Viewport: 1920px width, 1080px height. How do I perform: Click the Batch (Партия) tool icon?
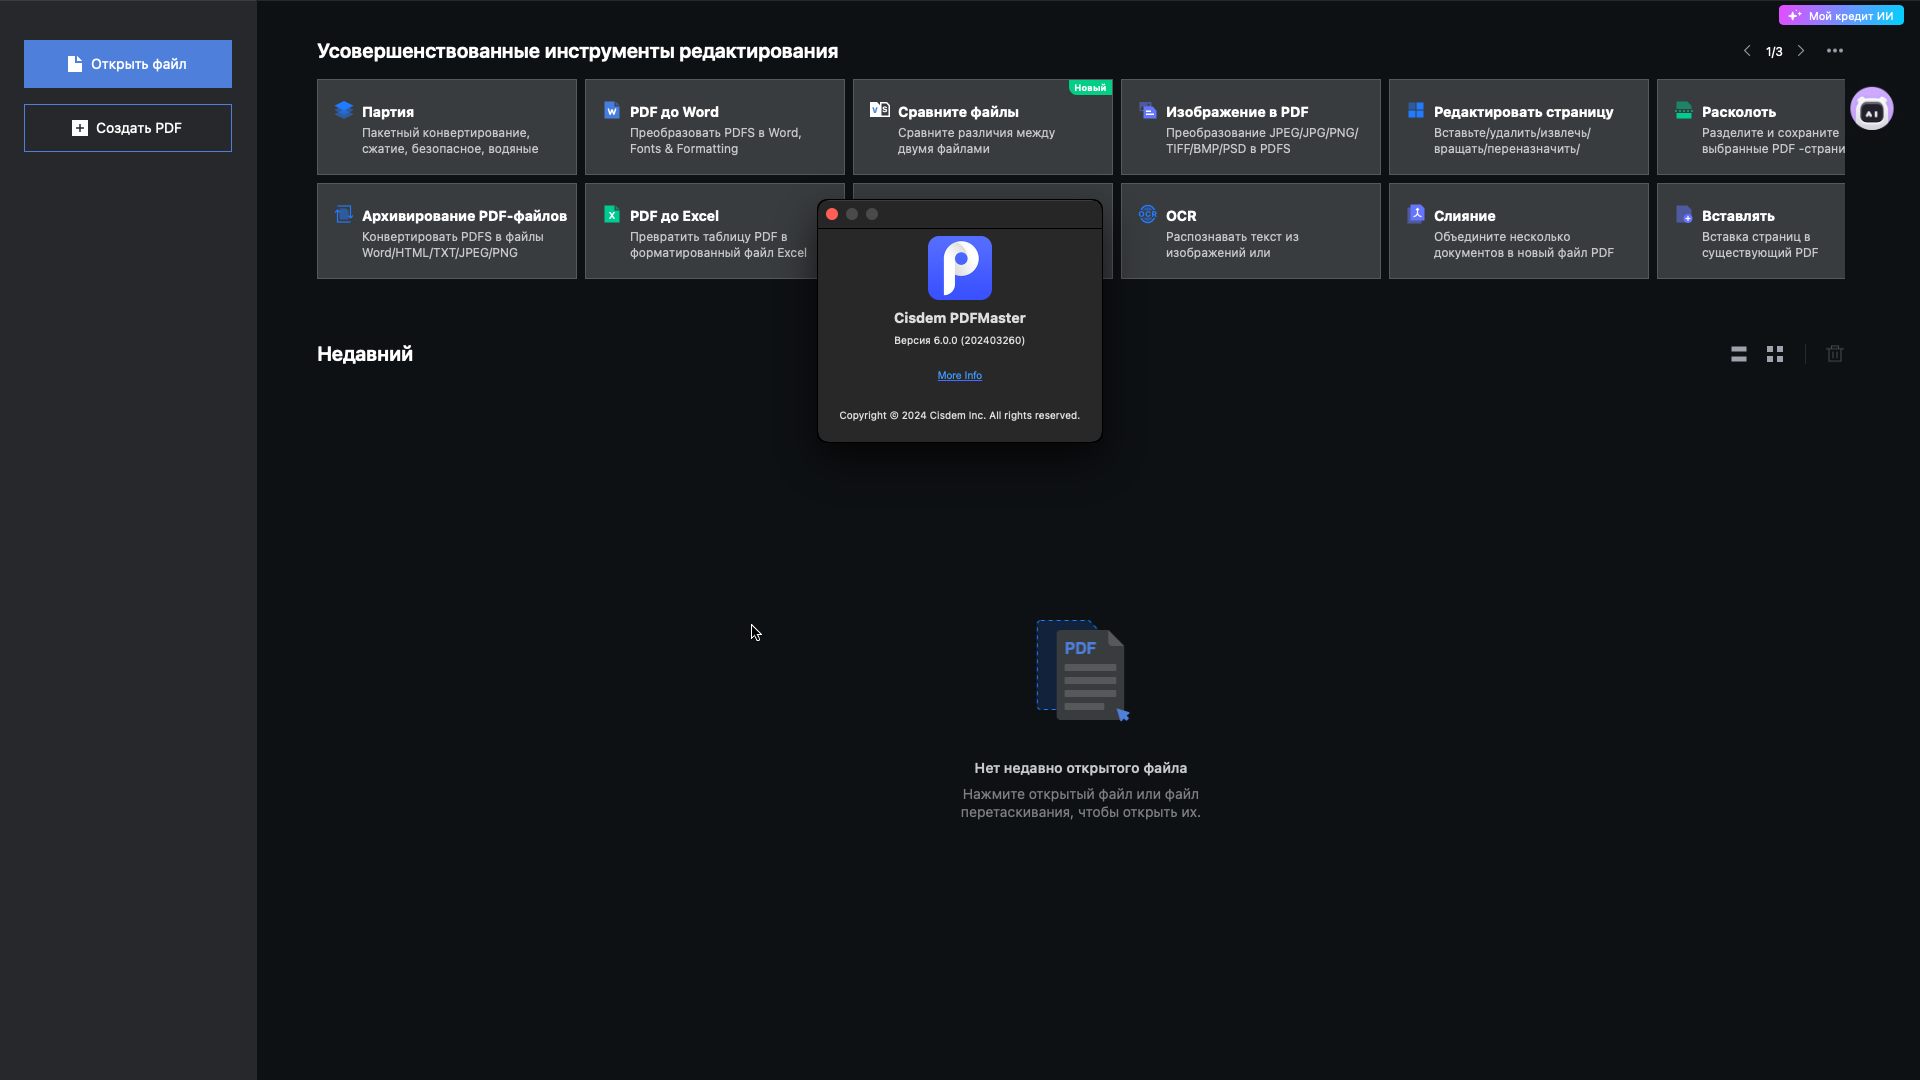(x=344, y=110)
